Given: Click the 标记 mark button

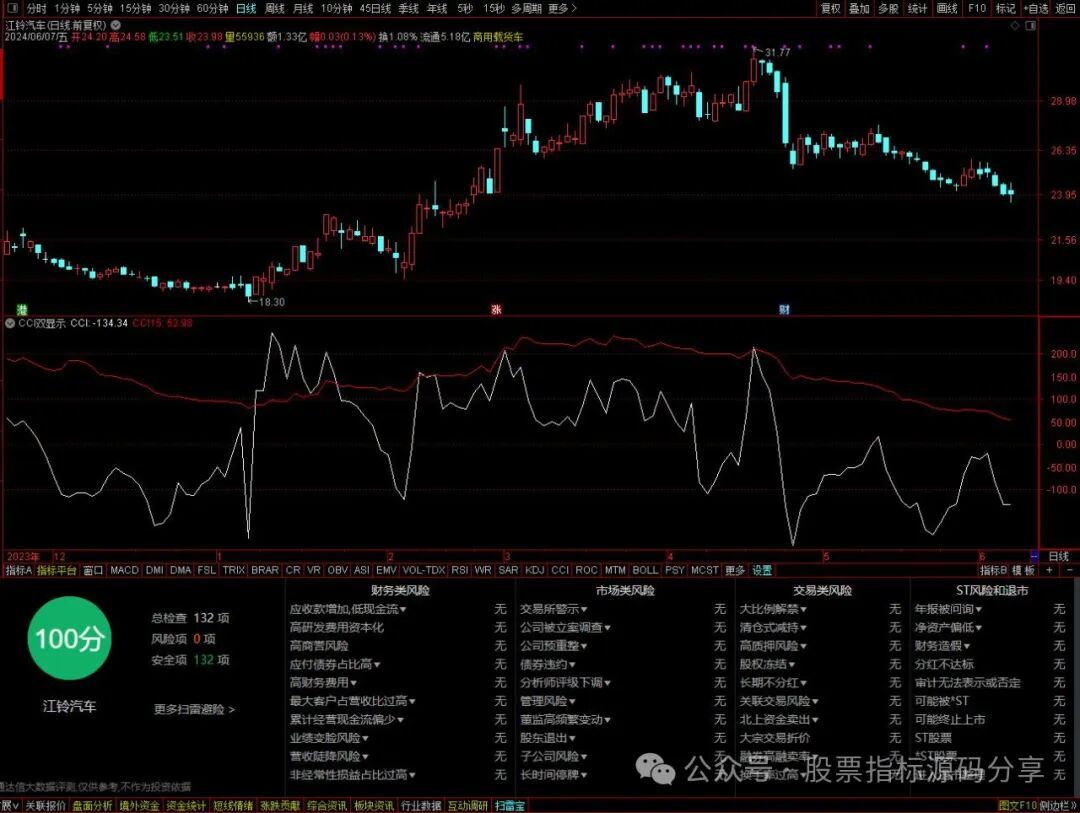Looking at the screenshot, I should pos(1006,8).
